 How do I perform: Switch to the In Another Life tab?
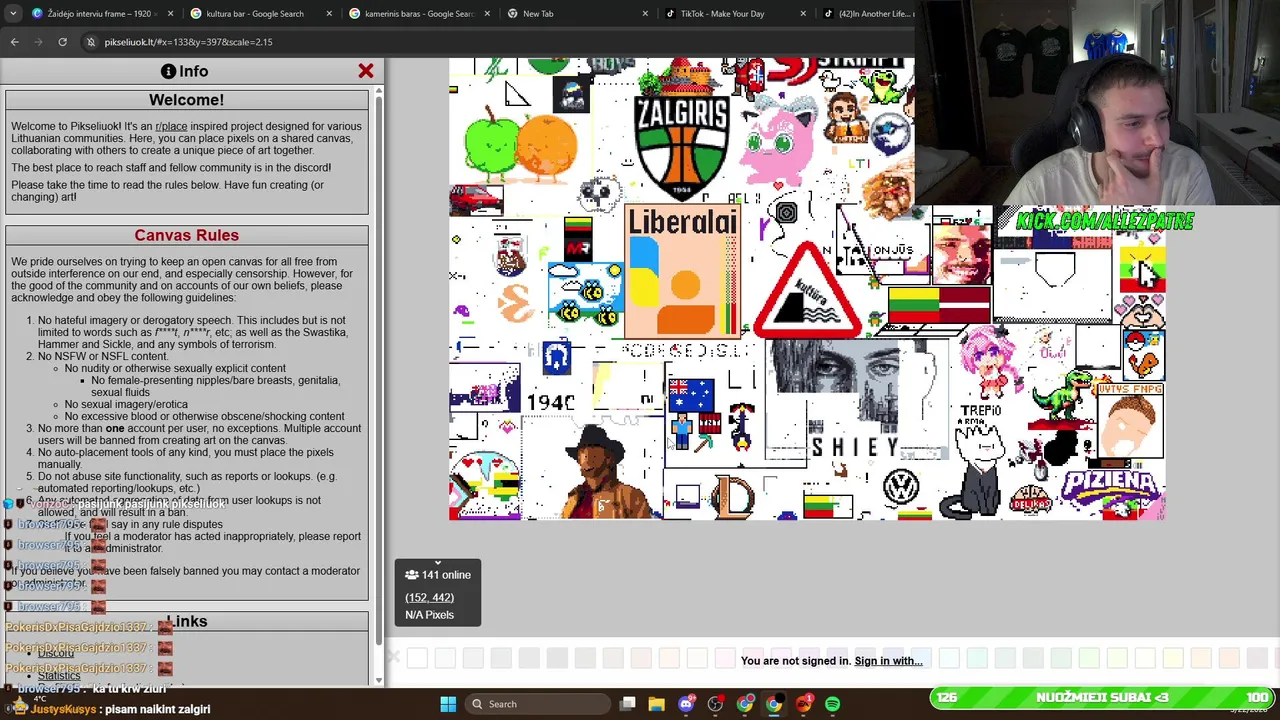point(868,14)
